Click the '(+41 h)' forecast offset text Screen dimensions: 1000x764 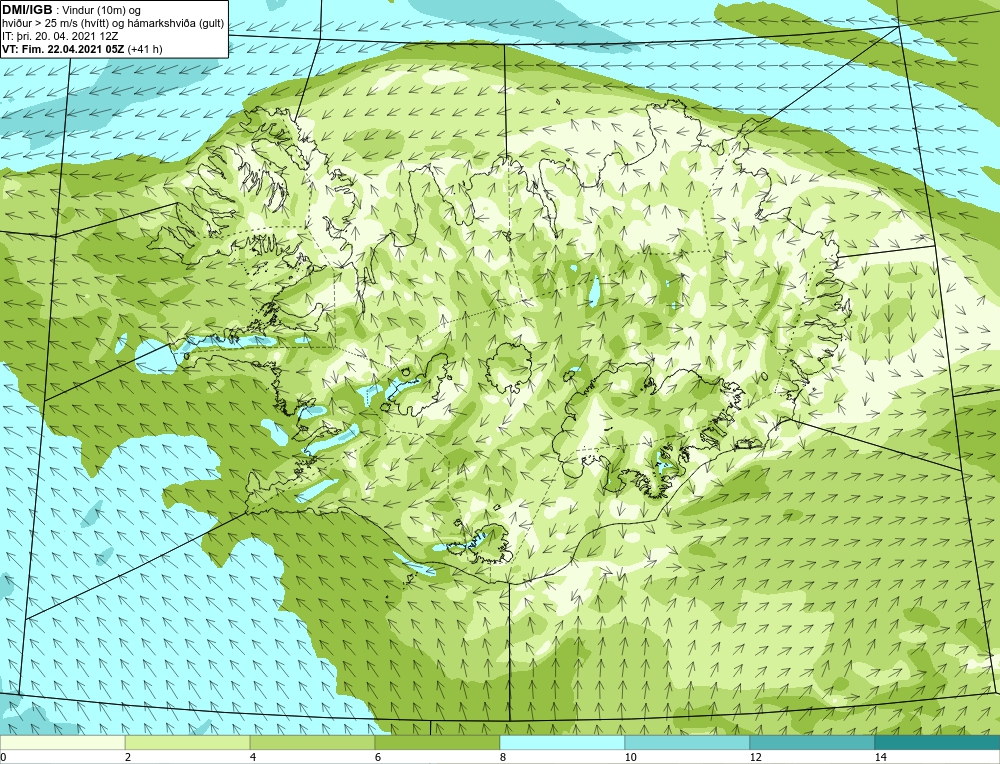(x=145, y=49)
